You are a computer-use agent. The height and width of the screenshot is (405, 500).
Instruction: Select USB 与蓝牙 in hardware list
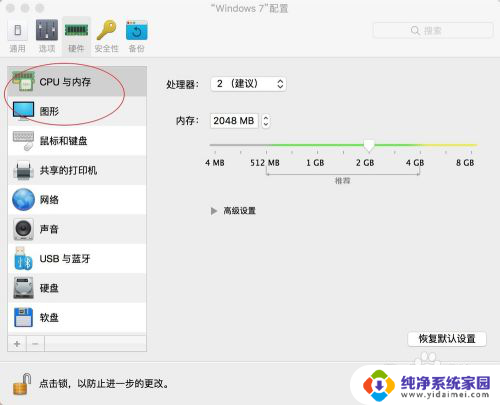tap(77, 258)
